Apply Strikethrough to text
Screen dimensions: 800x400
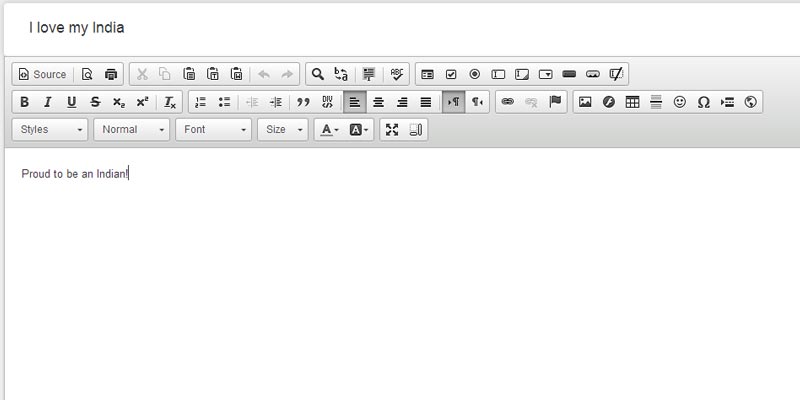click(x=95, y=102)
